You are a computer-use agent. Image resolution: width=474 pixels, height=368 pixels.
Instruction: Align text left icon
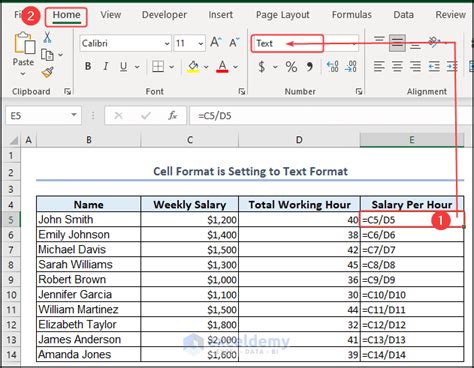click(379, 66)
